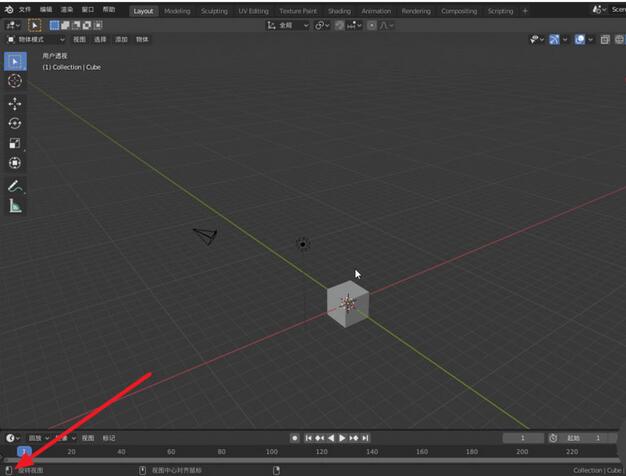Toggle X-ray mode icon

605,39
